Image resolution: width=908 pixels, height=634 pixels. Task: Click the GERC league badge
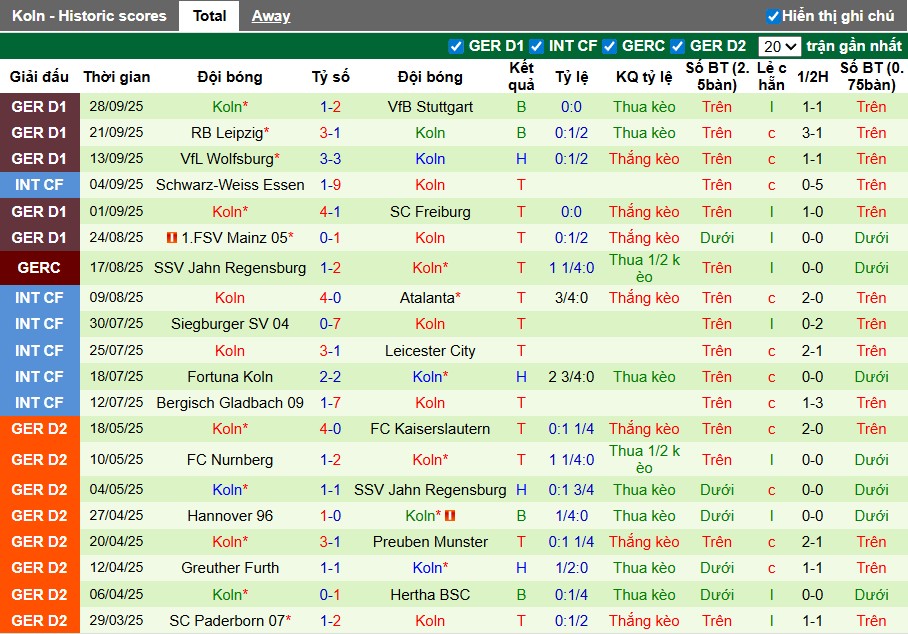click(x=39, y=268)
